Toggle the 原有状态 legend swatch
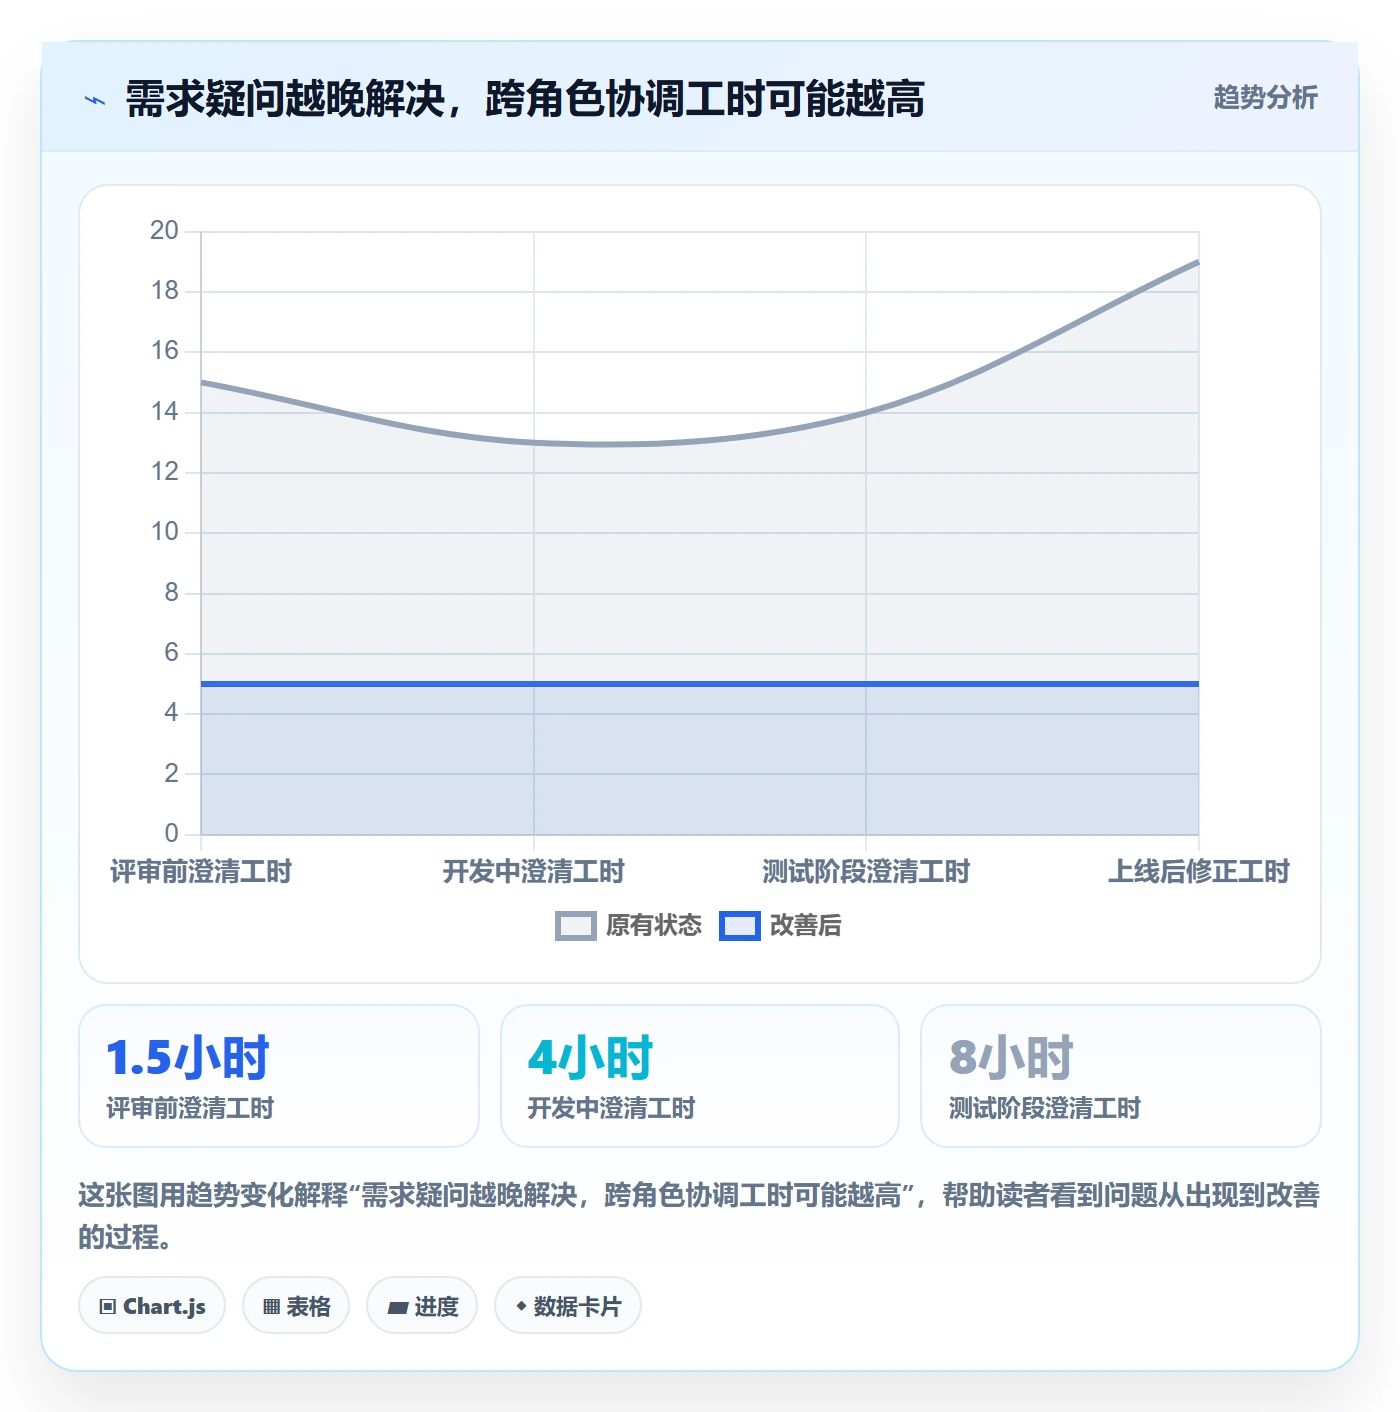Image resolution: width=1400 pixels, height=1412 pixels. (x=576, y=926)
